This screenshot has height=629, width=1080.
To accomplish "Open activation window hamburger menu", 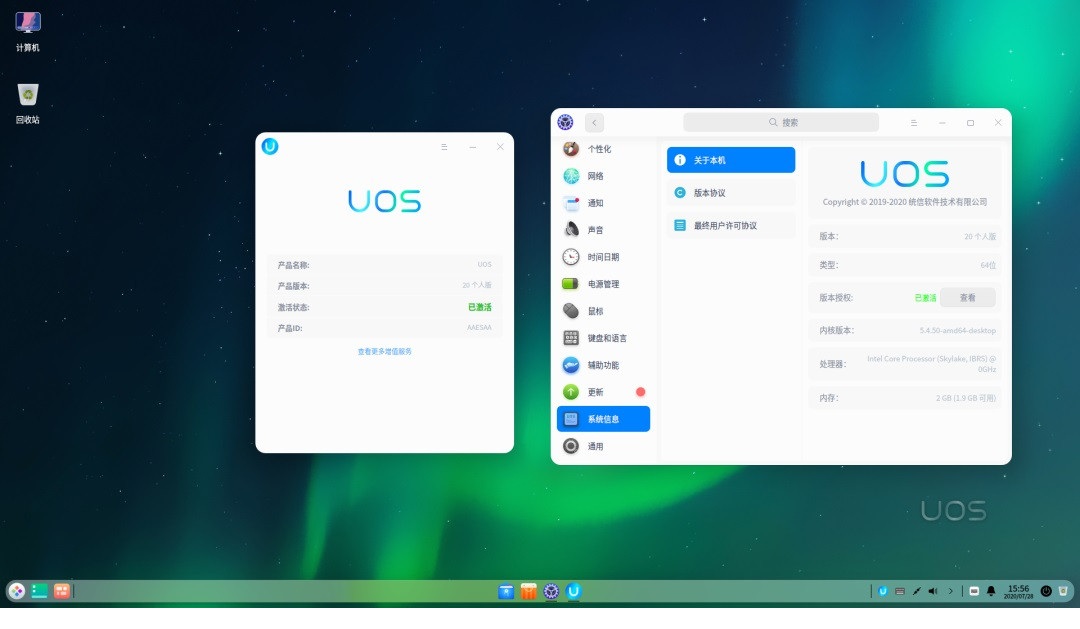I will [444, 147].
